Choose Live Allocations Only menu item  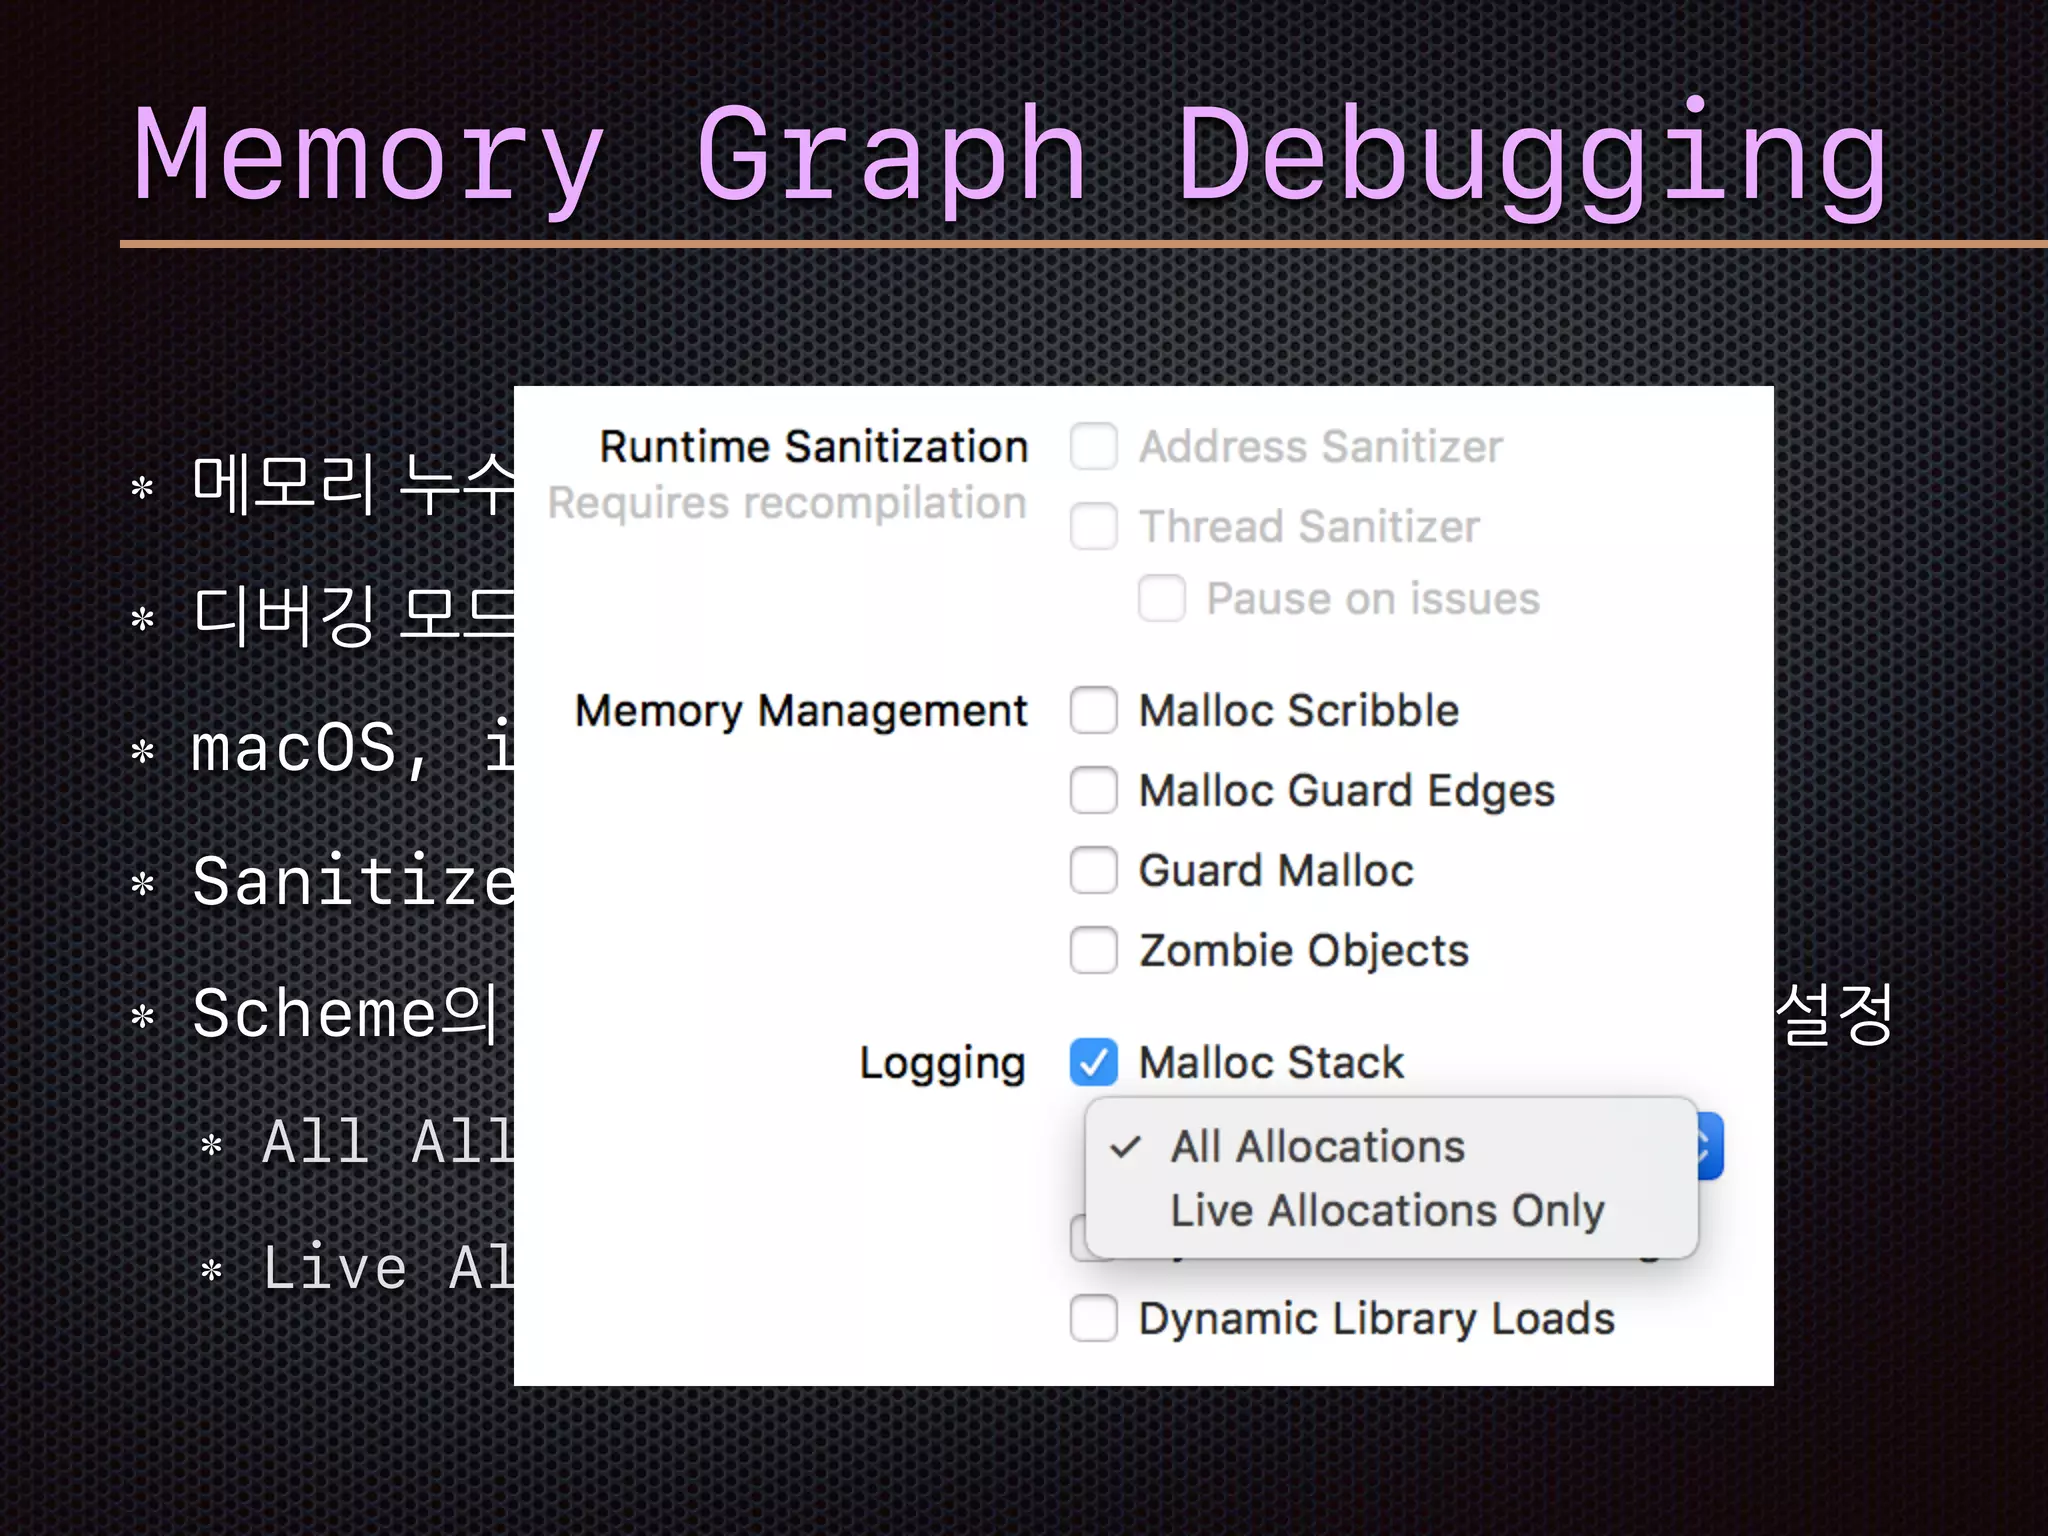[1386, 1211]
